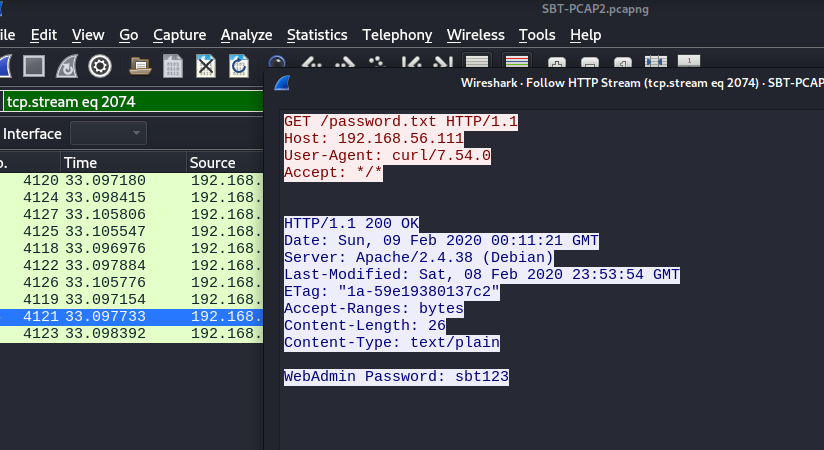Click the ETag header line
Screen dimensions: 824x450
(392, 291)
